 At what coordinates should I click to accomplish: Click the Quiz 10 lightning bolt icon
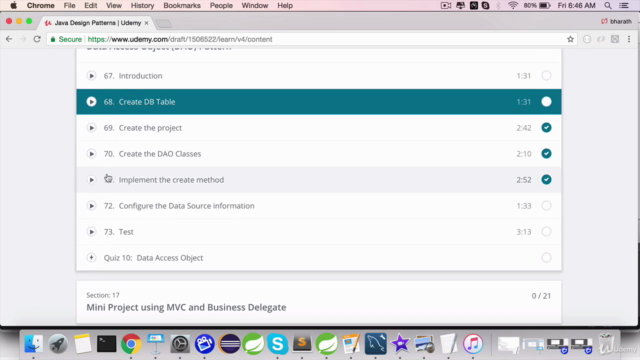(91, 258)
